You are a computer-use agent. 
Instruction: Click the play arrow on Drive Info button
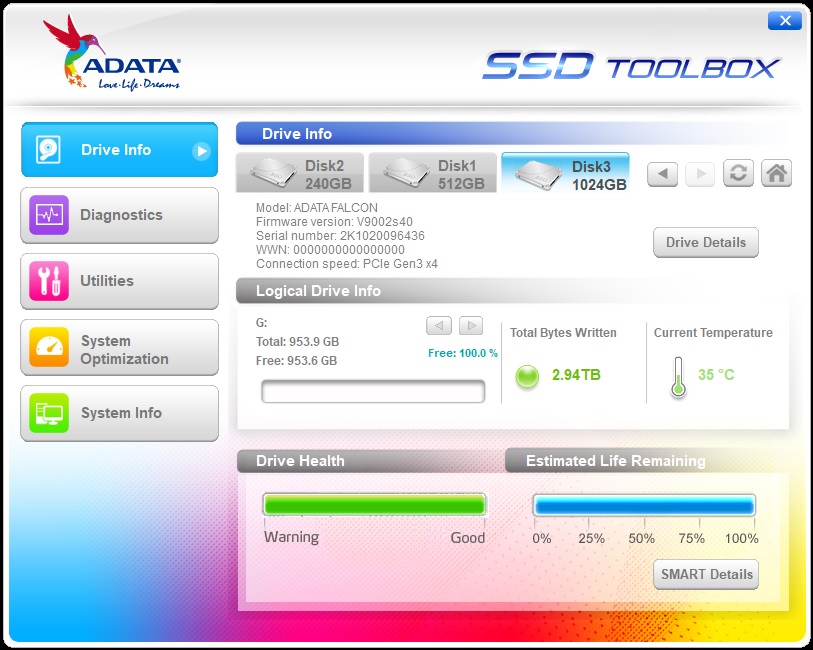pyautogui.click(x=201, y=151)
